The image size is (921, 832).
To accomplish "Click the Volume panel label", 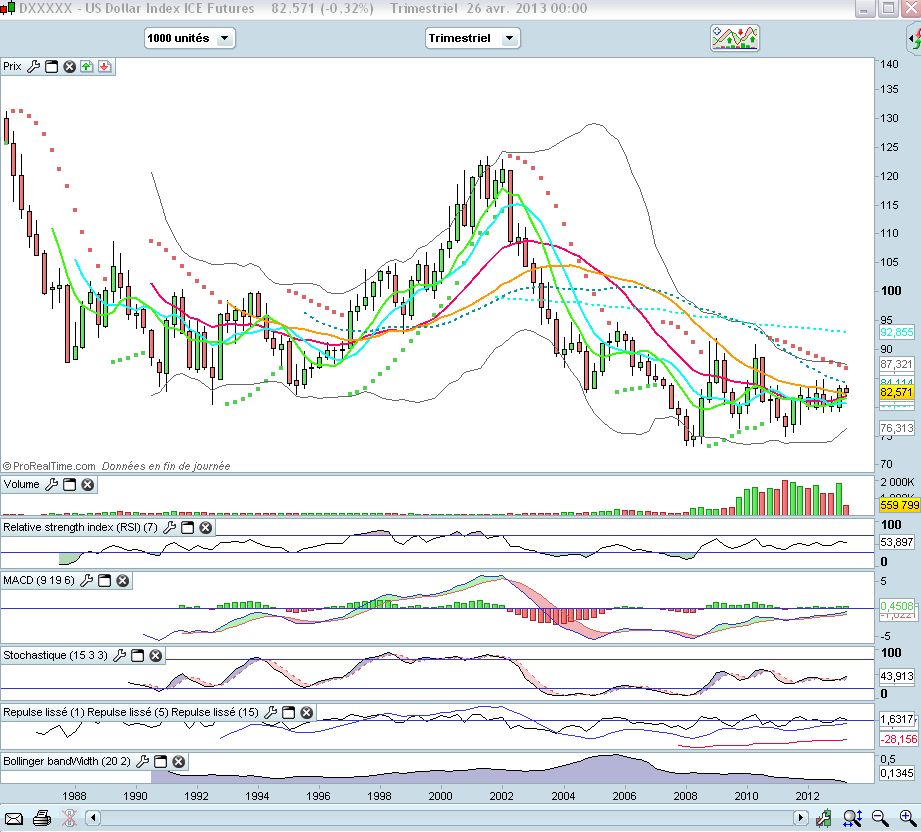I will pos(21,485).
